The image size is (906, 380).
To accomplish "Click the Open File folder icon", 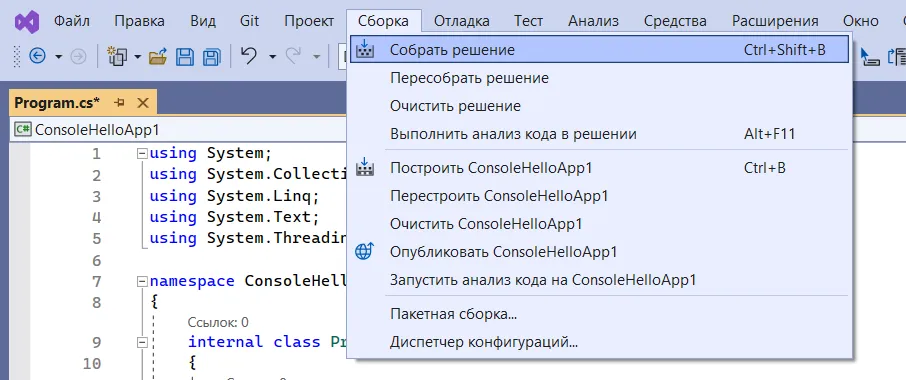I will [x=158, y=56].
